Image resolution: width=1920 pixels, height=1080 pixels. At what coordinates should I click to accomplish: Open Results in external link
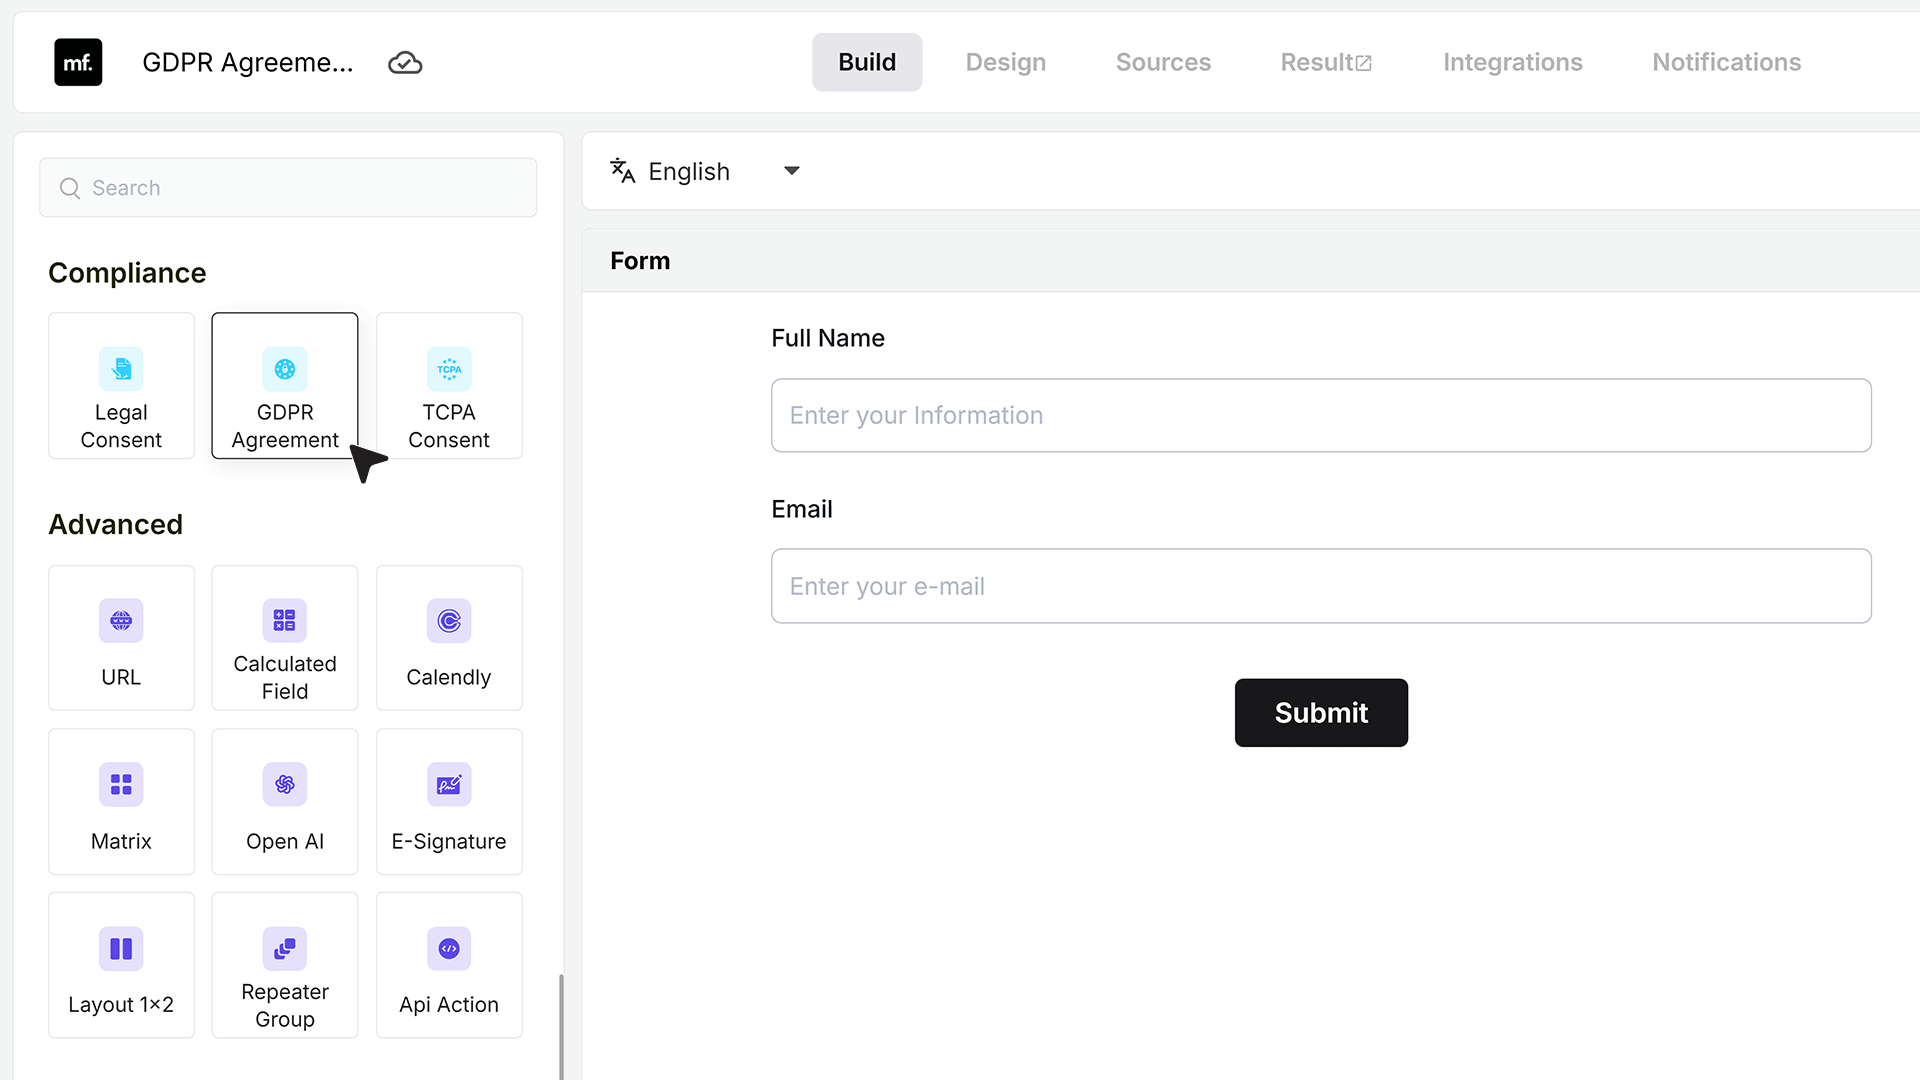[1326, 62]
